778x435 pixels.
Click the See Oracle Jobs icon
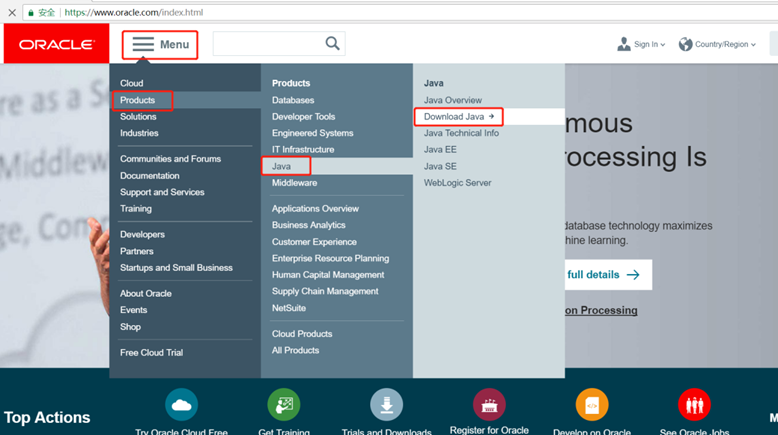pos(695,405)
